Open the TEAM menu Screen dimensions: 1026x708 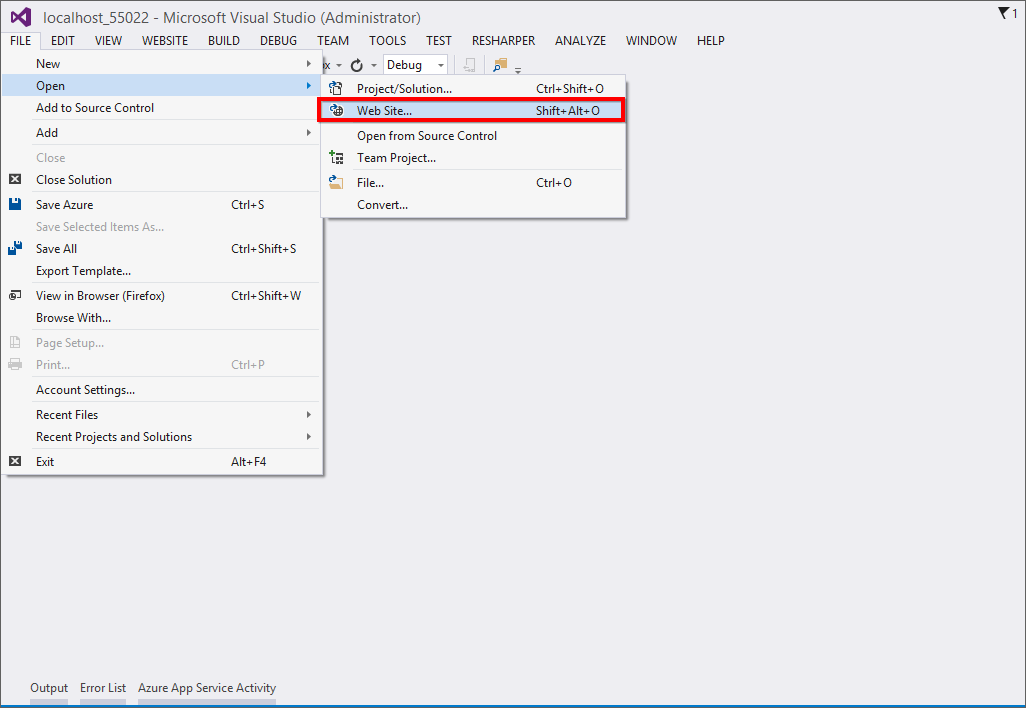click(x=333, y=40)
